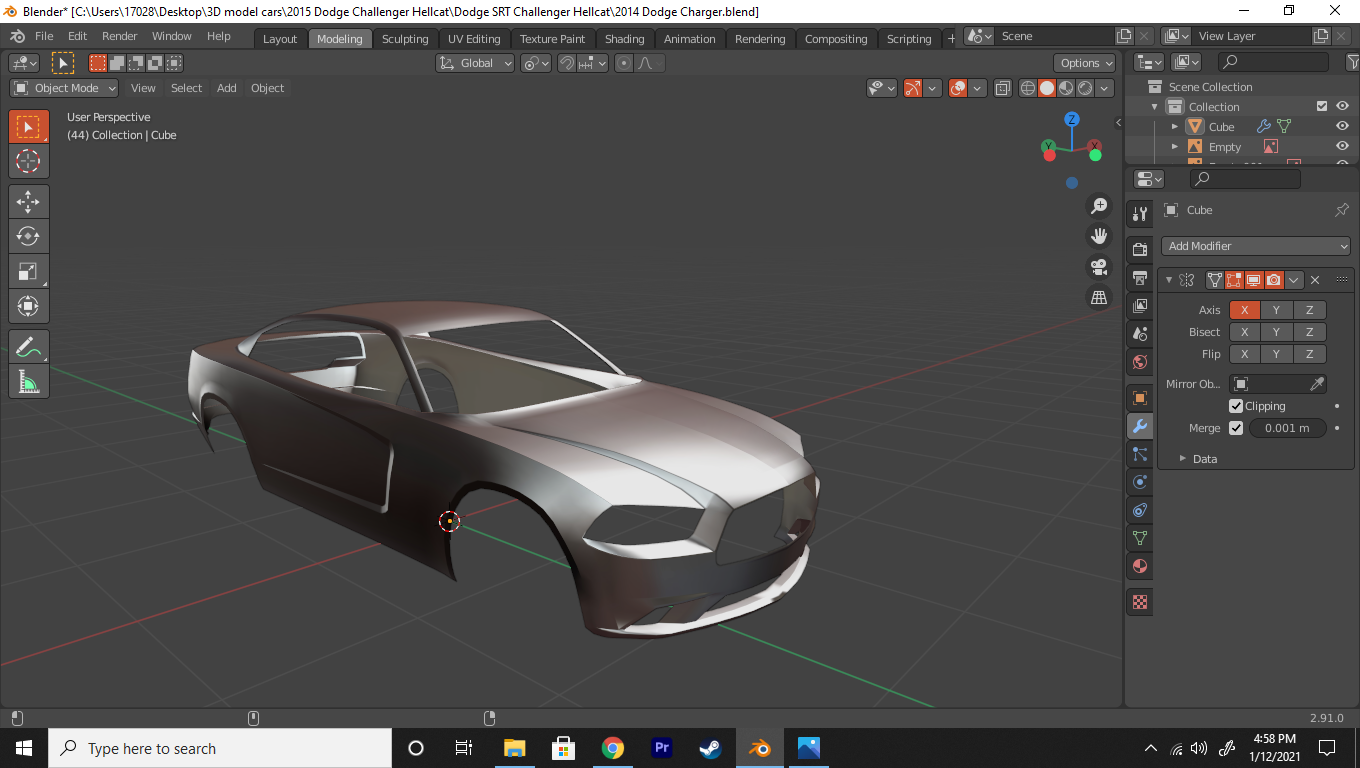Select the Move tool in the toolbar
This screenshot has width=1360, height=768.
pos(28,201)
